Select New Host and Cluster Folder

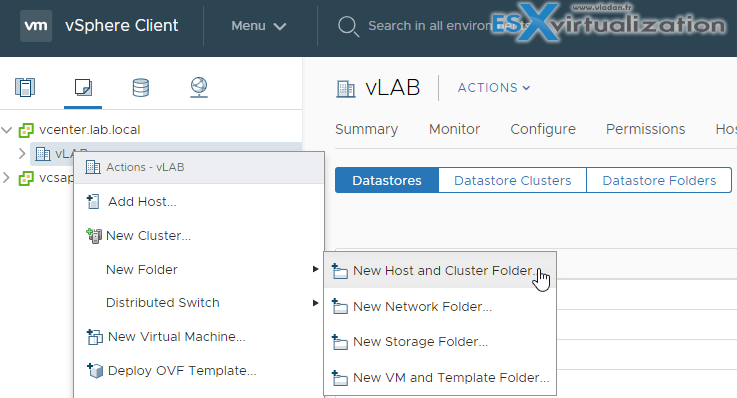[440, 270]
